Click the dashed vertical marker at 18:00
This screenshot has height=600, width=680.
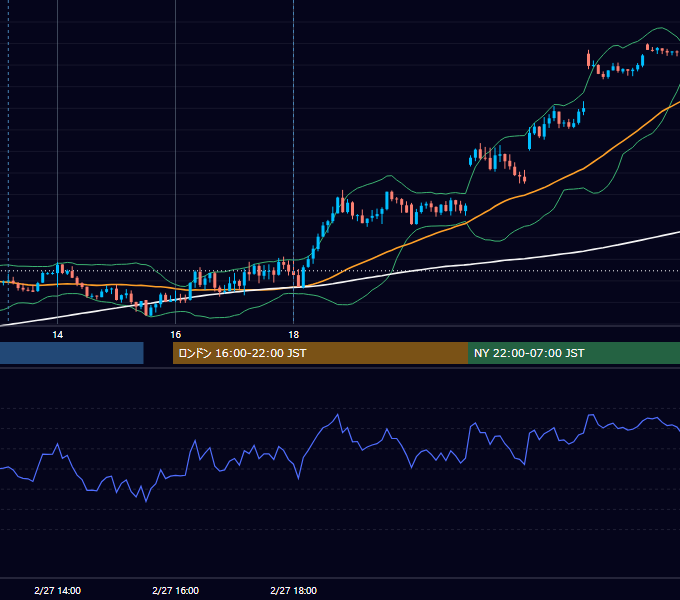tap(294, 162)
